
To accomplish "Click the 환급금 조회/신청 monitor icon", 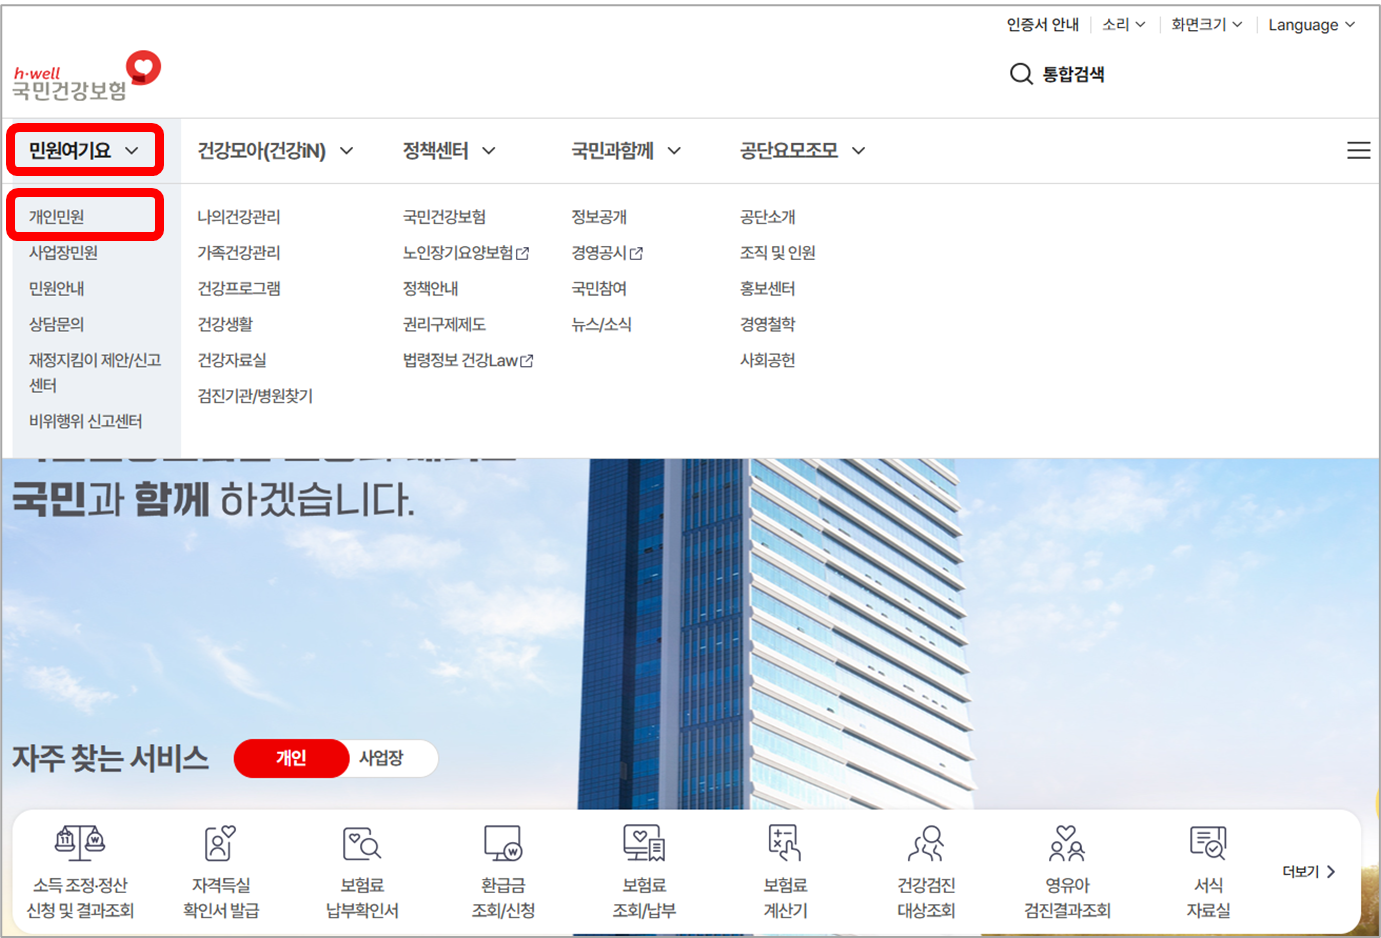I will pos(503,843).
